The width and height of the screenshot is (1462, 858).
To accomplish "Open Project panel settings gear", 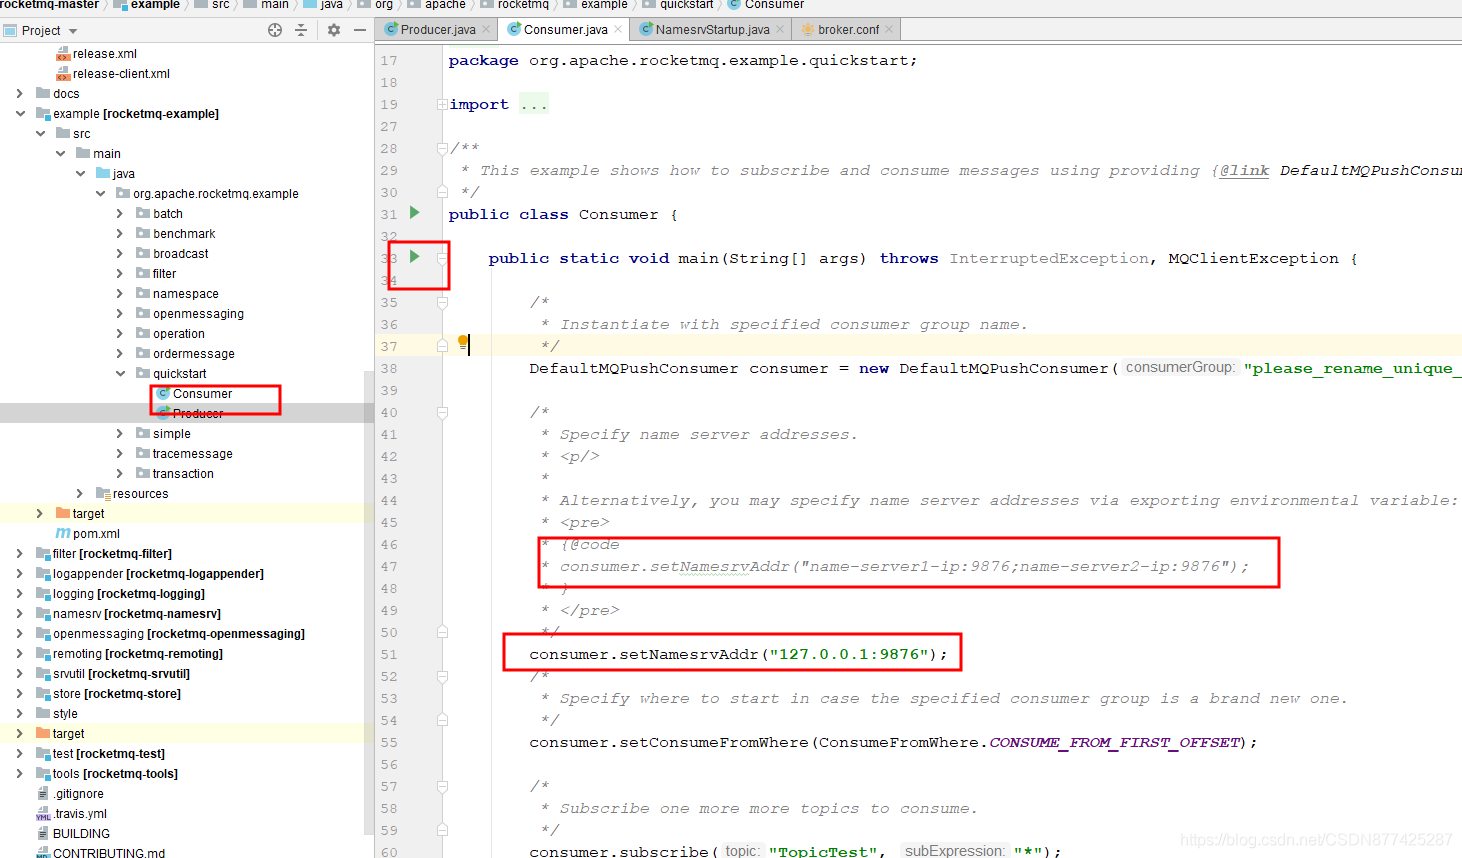I will [334, 30].
